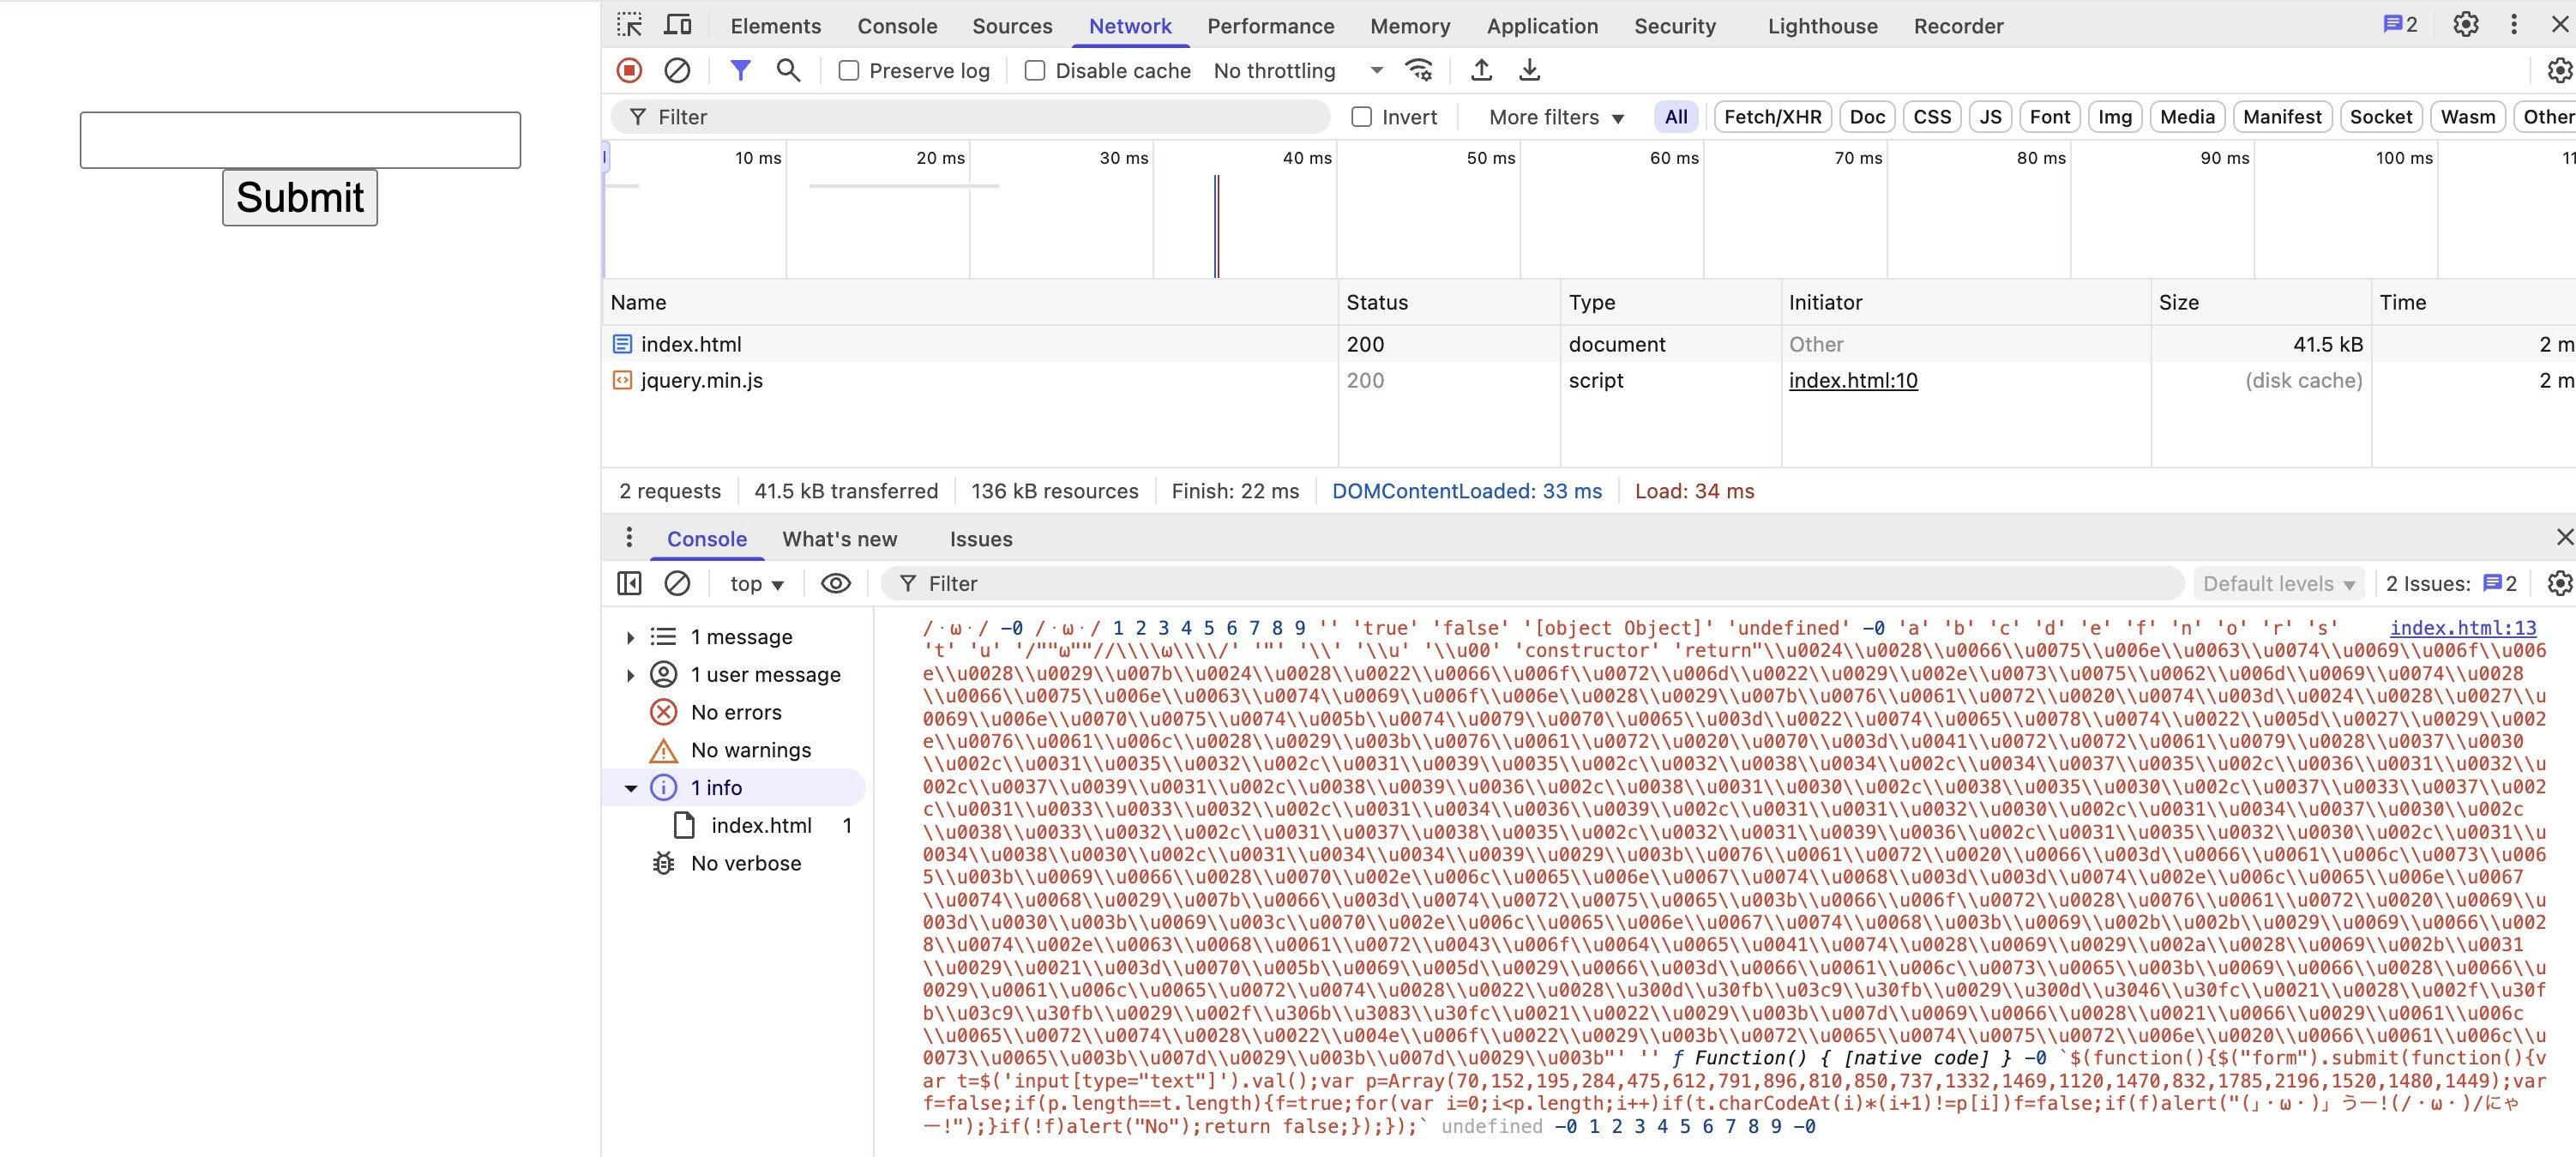This screenshot has height=1157, width=2576.
Task: Expand the More filters dropdown
Action: click(x=1555, y=117)
